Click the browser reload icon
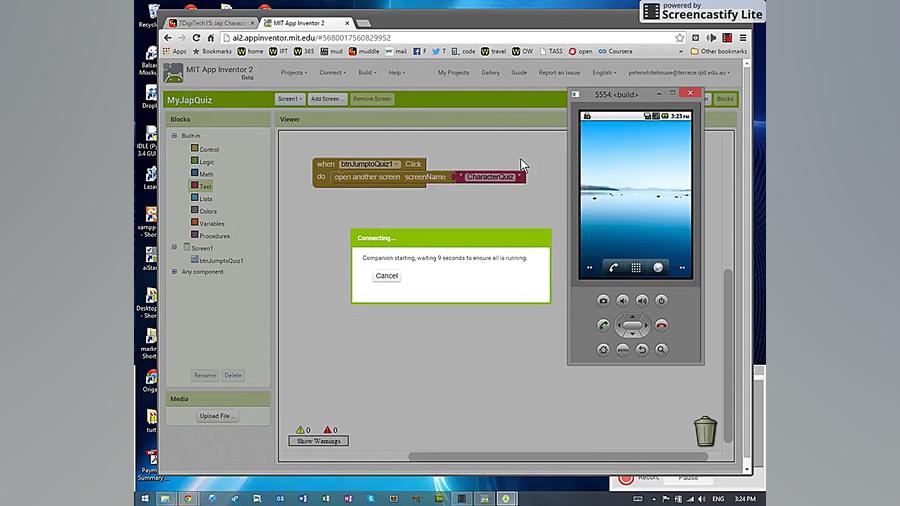Viewport: 900px width, 506px height. (196, 38)
